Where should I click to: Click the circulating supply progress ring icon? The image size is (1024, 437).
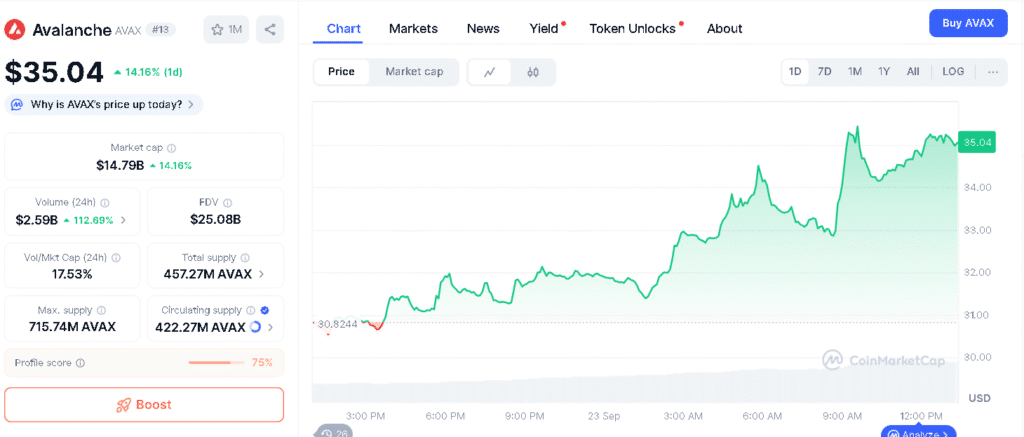(255, 327)
